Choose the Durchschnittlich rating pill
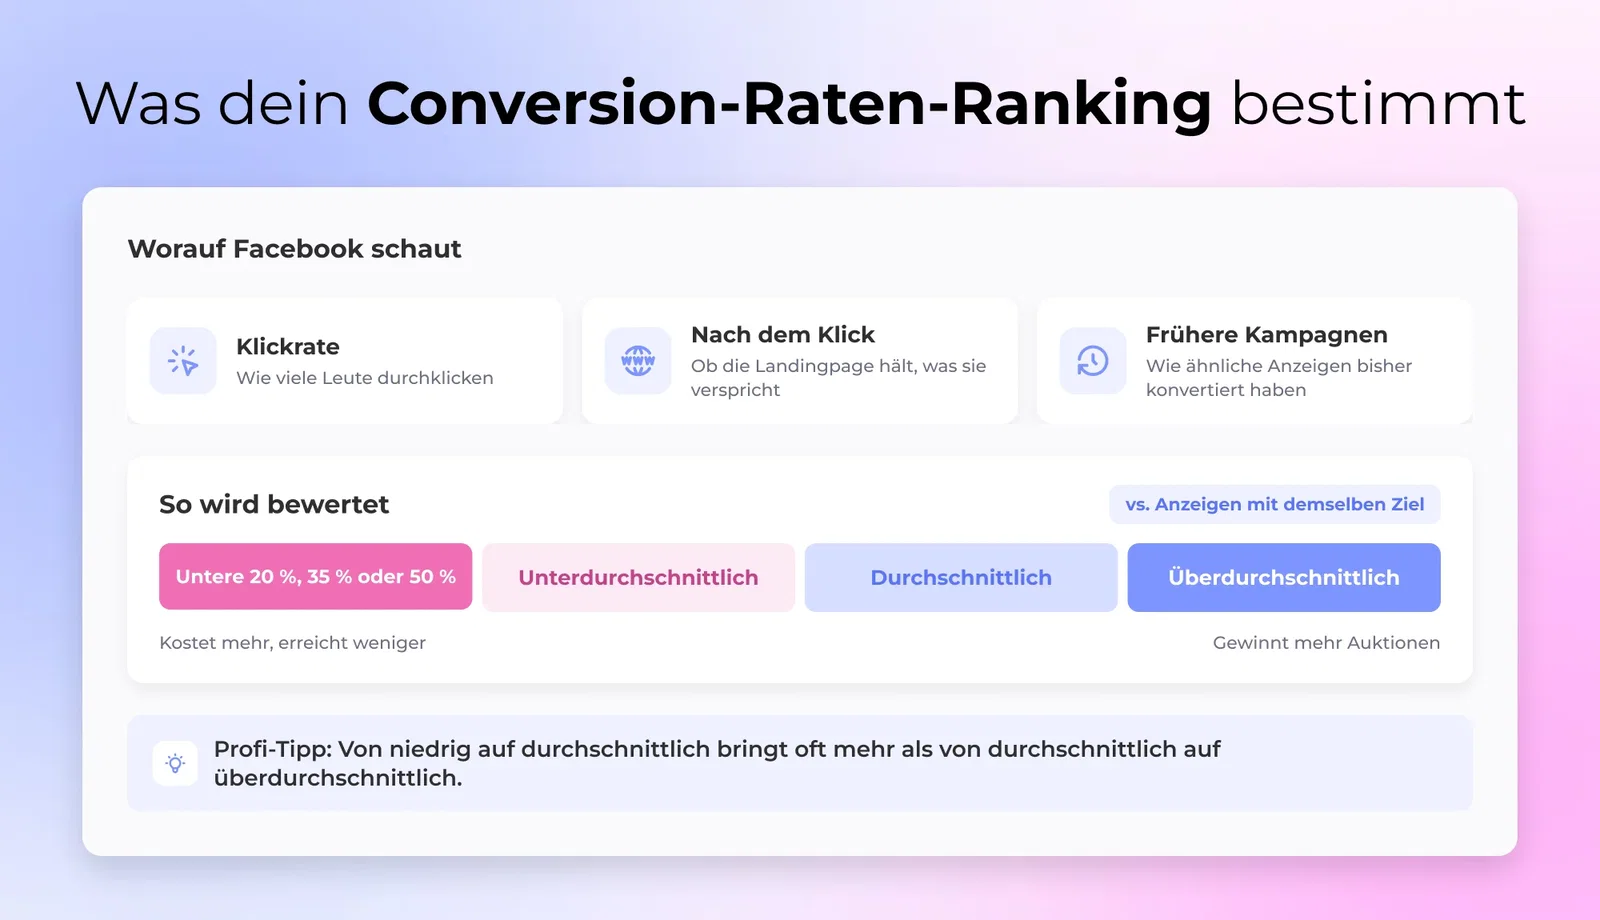 click(961, 577)
